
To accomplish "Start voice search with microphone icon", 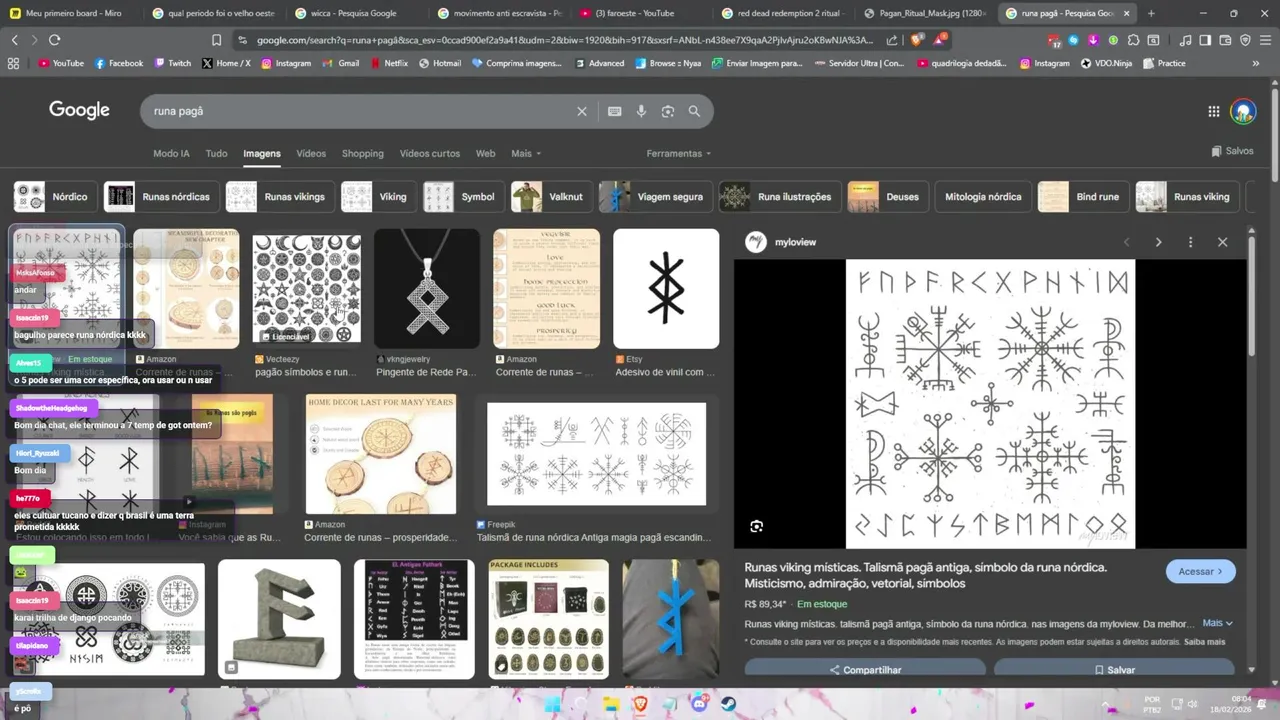I will [x=641, y=111].
